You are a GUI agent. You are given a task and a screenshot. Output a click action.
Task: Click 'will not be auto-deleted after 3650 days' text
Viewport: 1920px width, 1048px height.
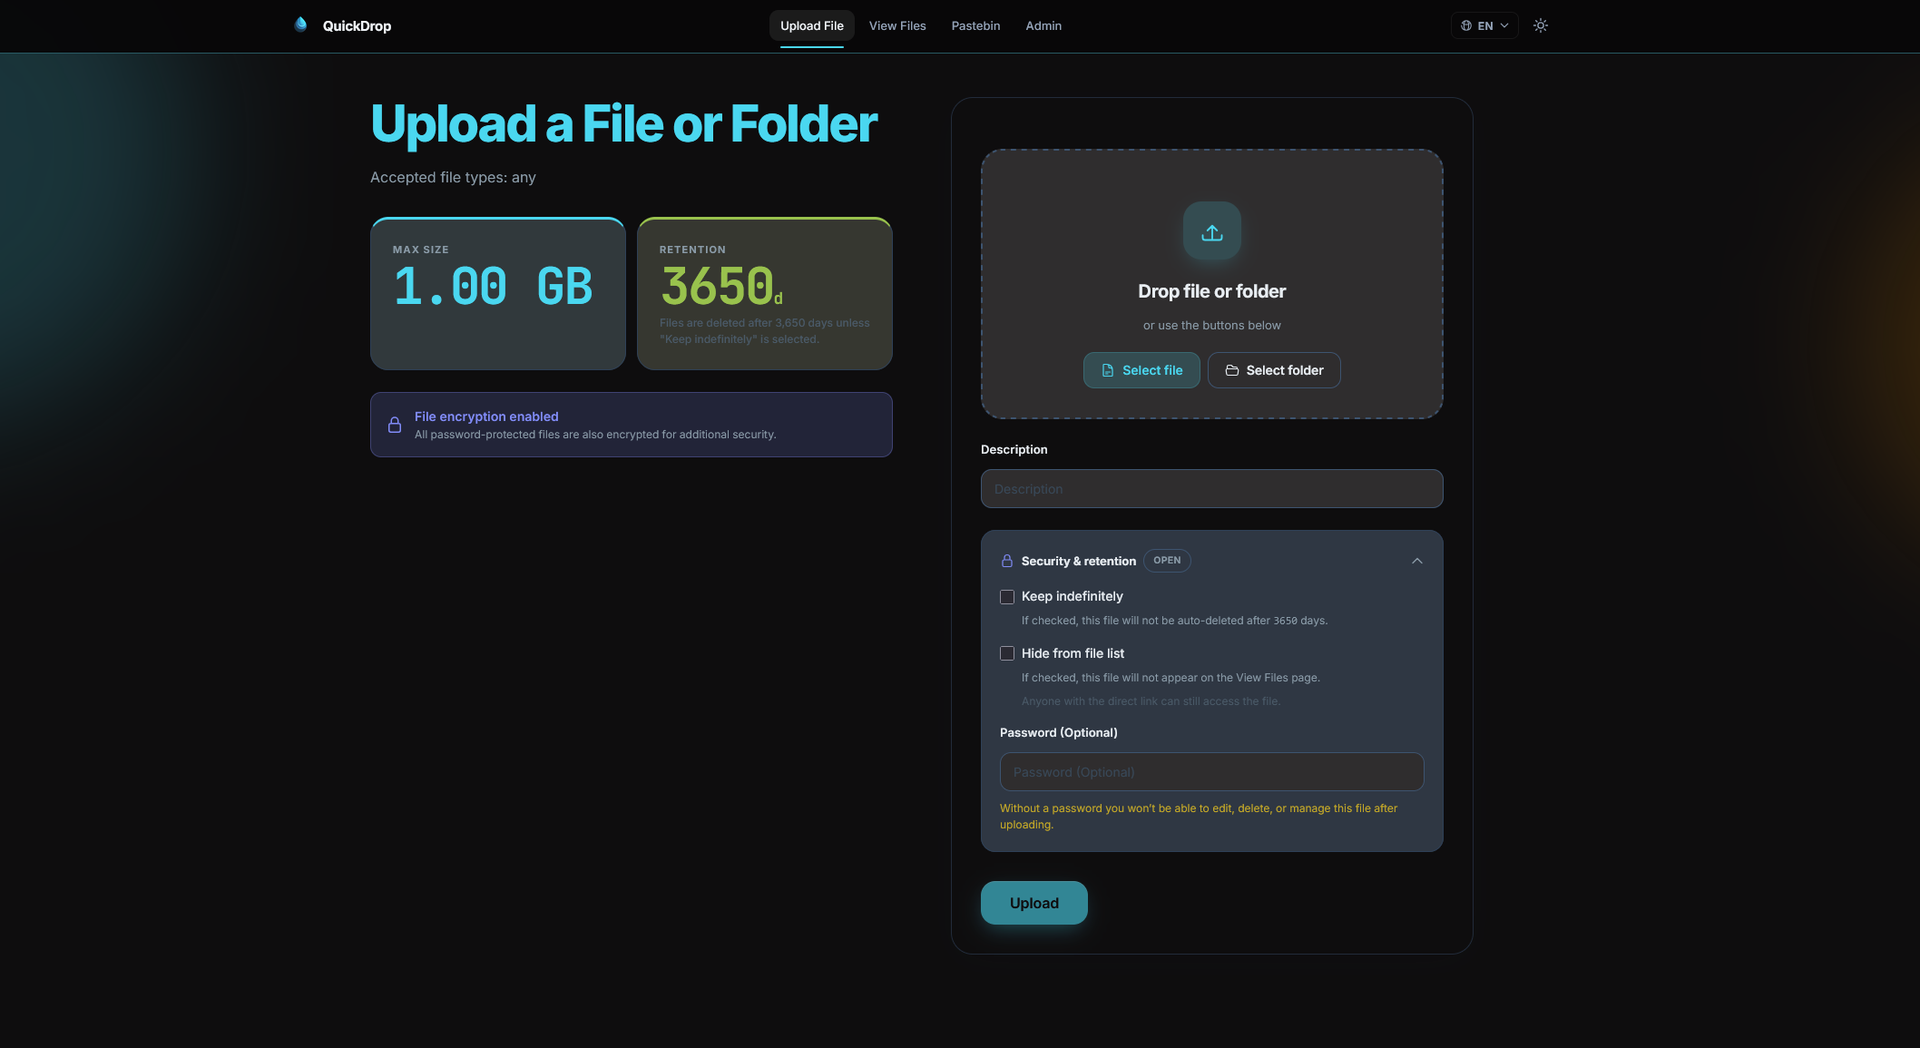[1175, 621]
